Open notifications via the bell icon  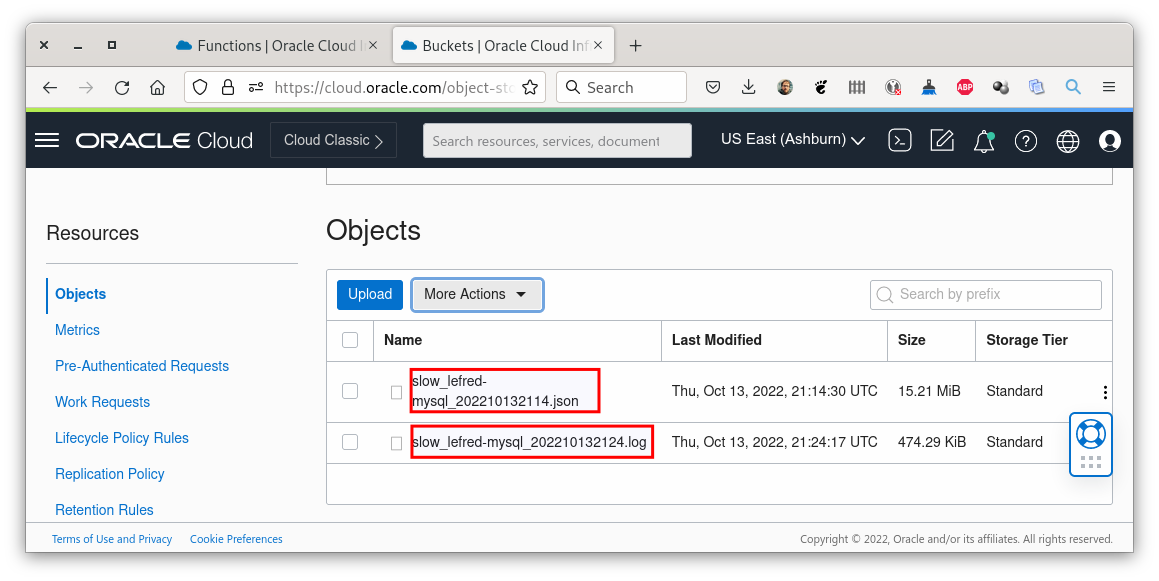tap(983, 140)
